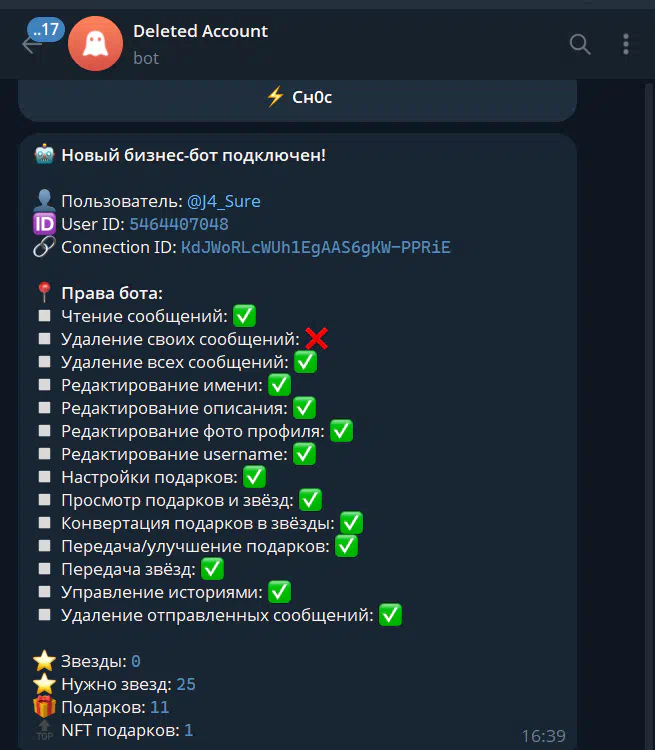The image size is (655, 750).
Task: Click green check next to Чтение сообщений
Action: (x=244, y=316)
